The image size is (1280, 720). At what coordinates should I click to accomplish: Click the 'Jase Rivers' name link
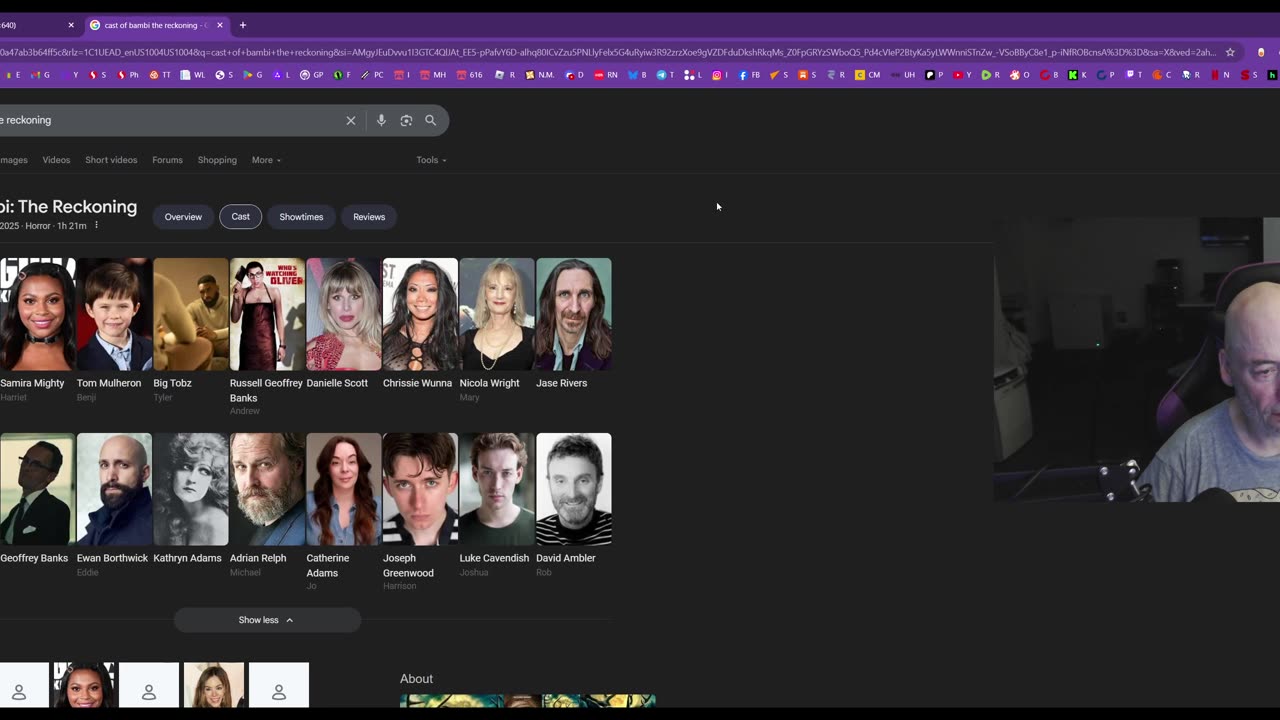(561, 383)
